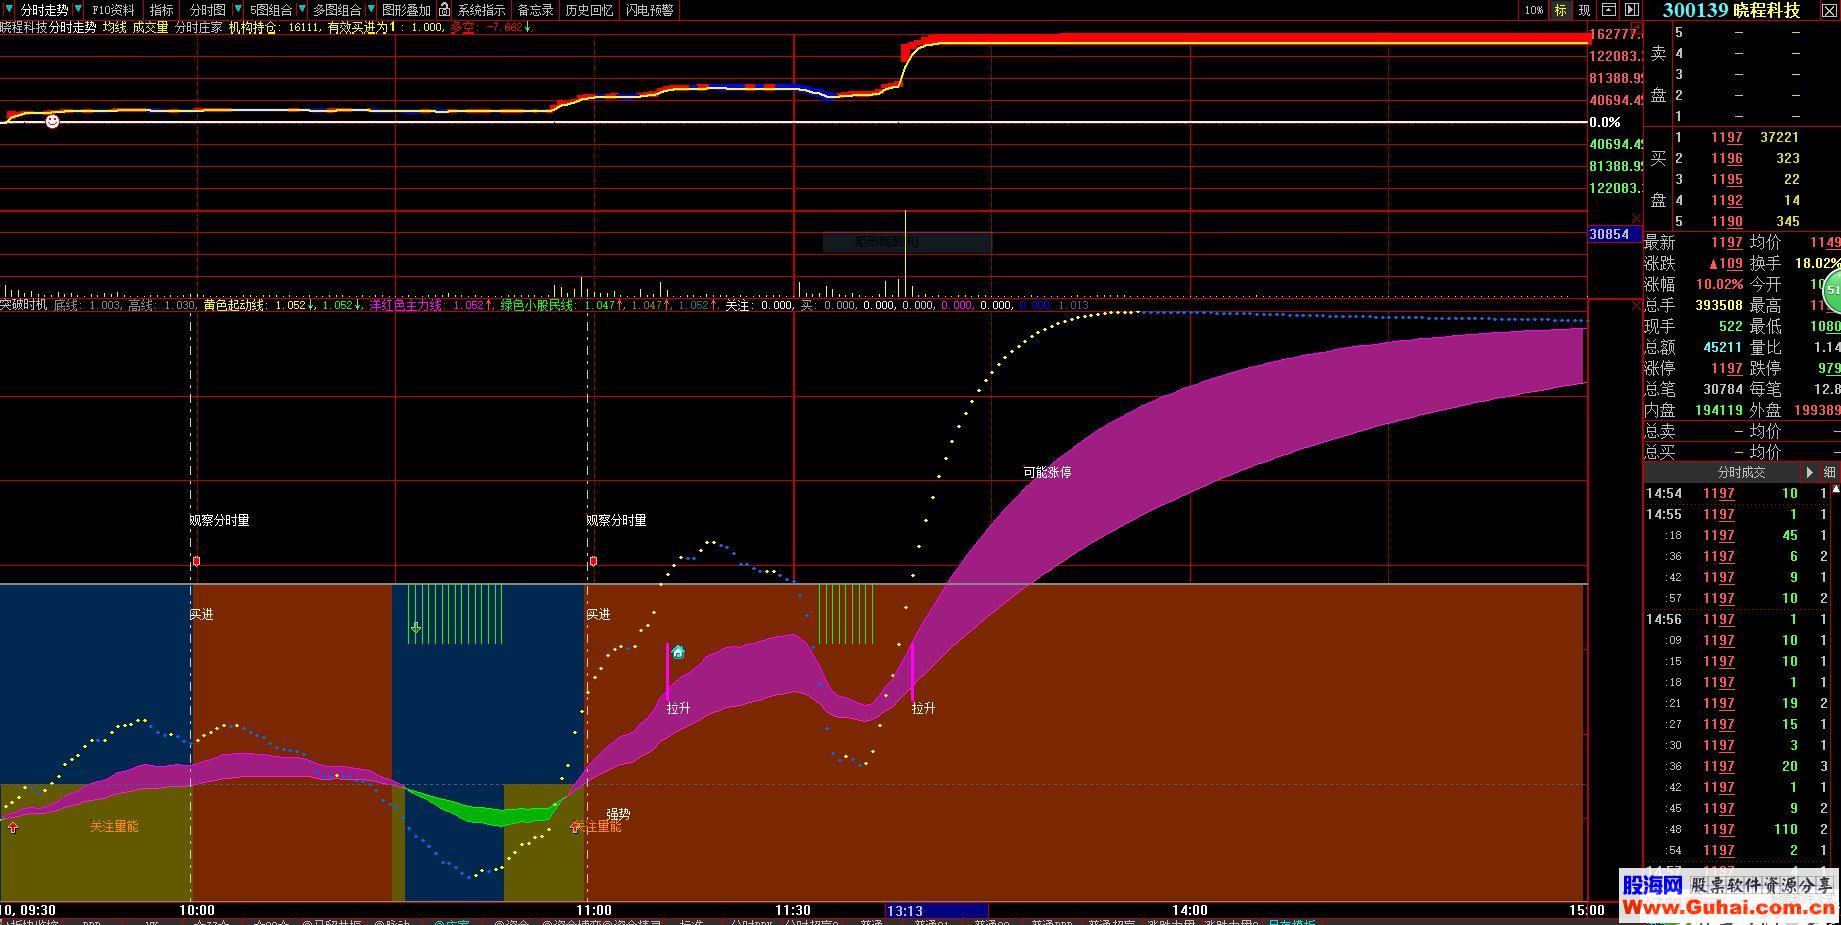This screenshot has width=1841, height=925.
Task: Click the red up arrow above 关注量能 at left
Action: coord(13,827)
